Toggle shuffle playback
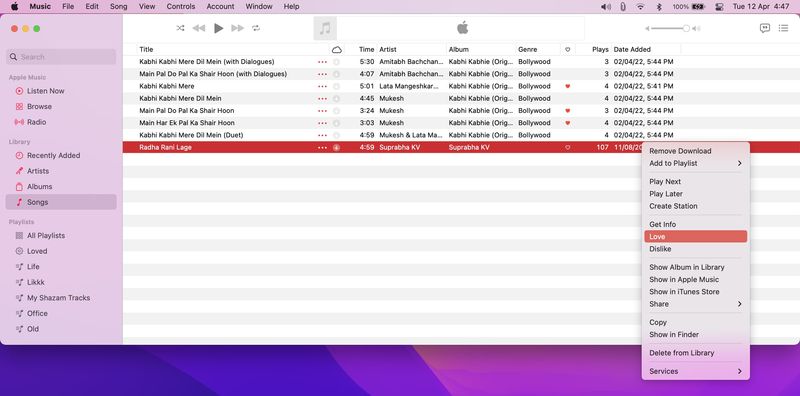The height and width of the screenshot is (396, 800). (x=180, y=28)
